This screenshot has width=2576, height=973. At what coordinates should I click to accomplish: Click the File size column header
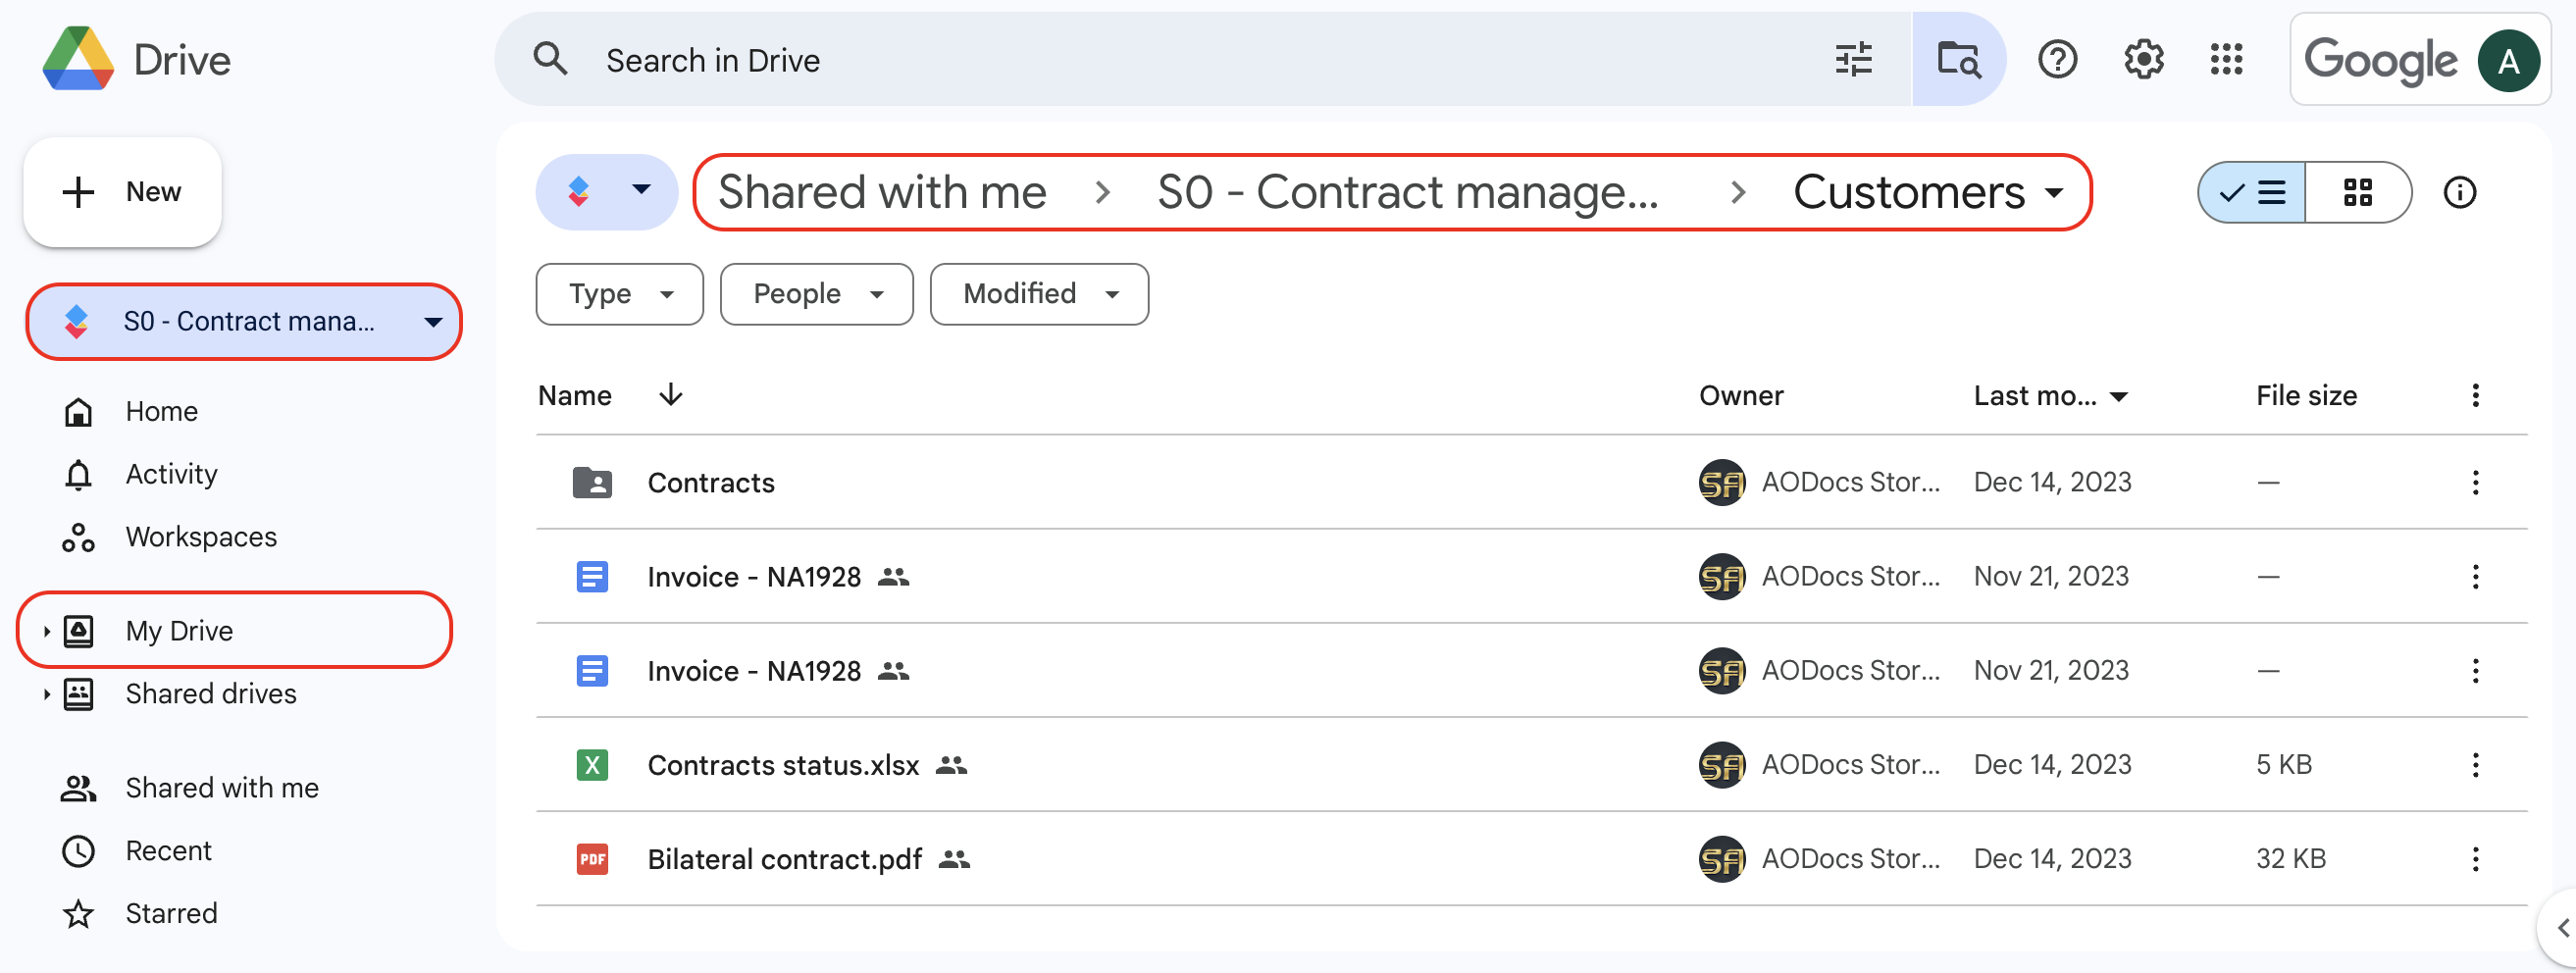tap(2306, 396)
